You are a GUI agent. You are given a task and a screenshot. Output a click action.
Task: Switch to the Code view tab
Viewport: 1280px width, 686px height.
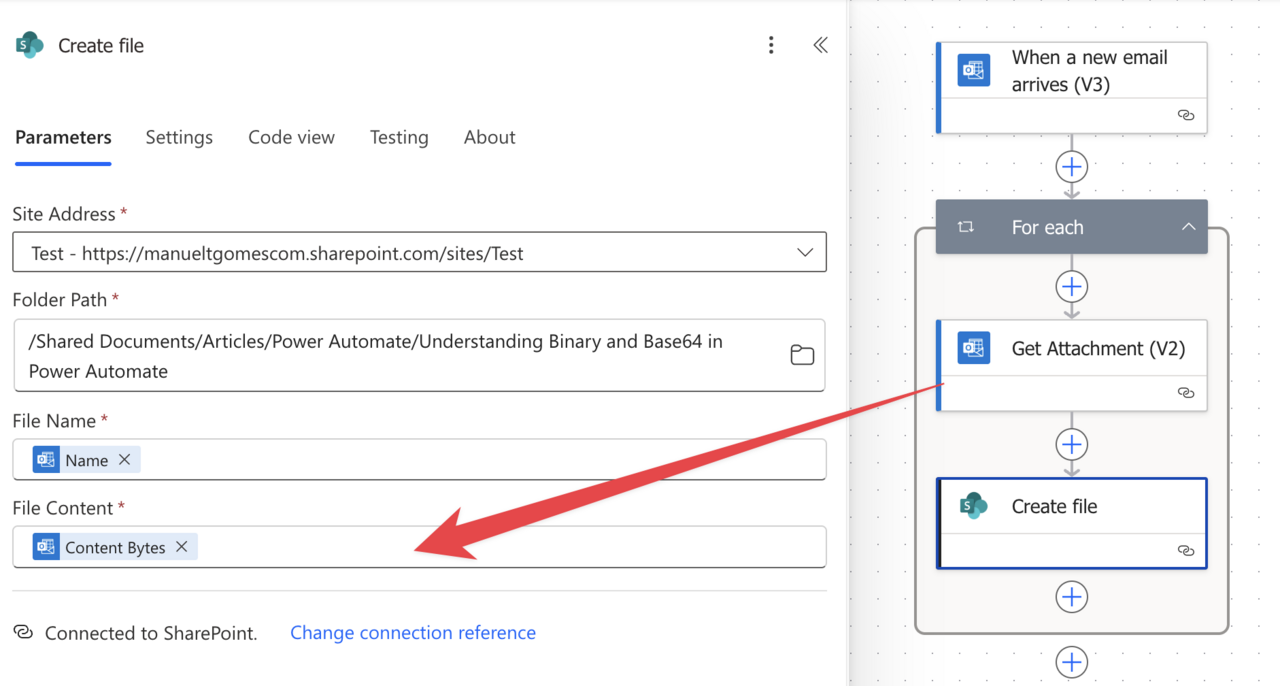point(291,137)
